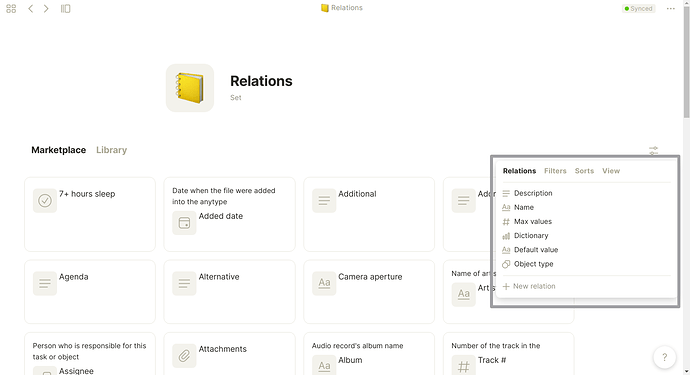
Task: Add a New relation
Action: point(529,286)
